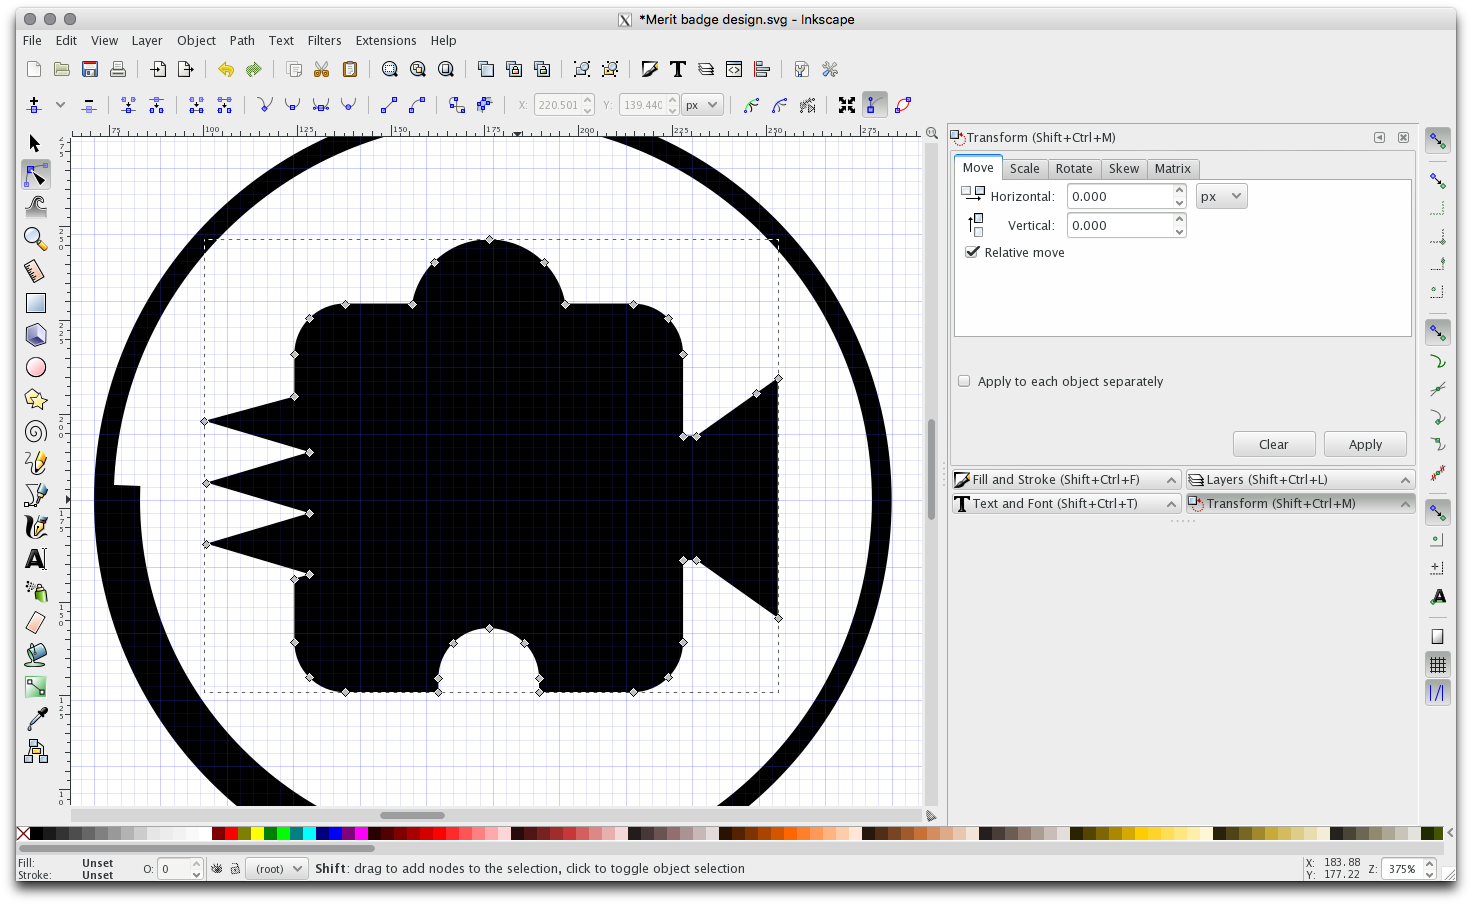Choose the Zoom magnifier tool

click(35, 239)
